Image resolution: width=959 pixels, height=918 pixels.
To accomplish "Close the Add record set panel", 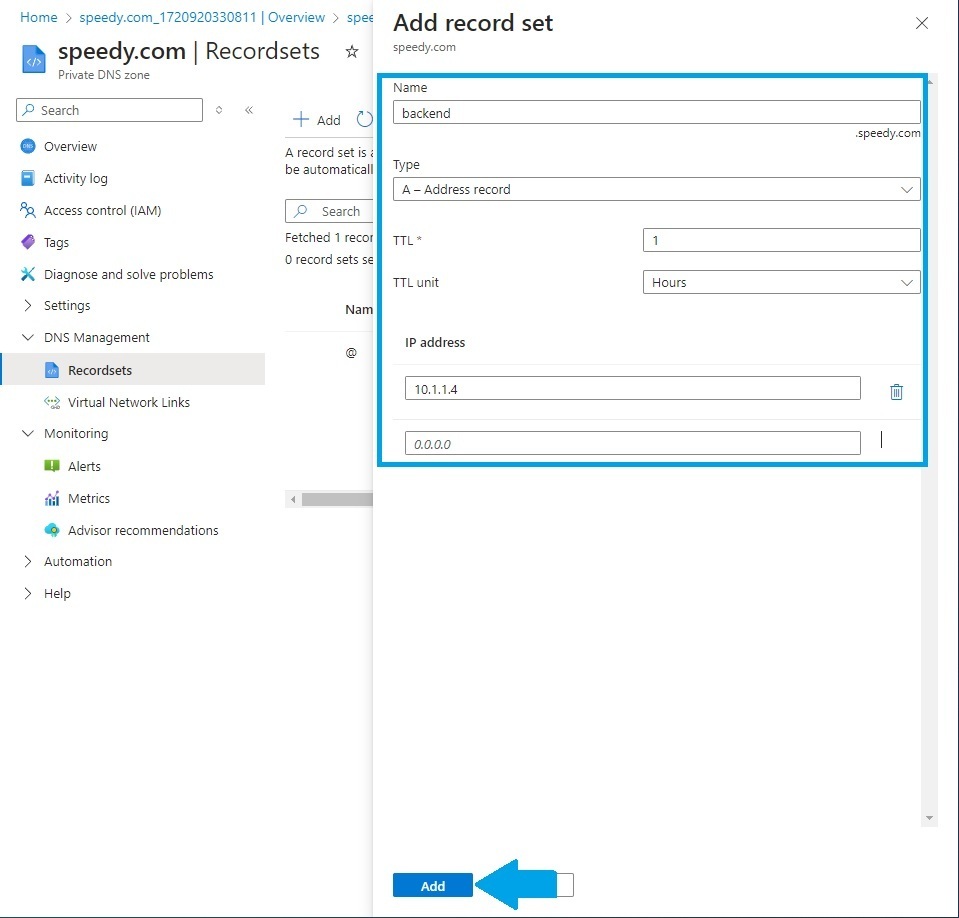I will [x=922, y=23].
